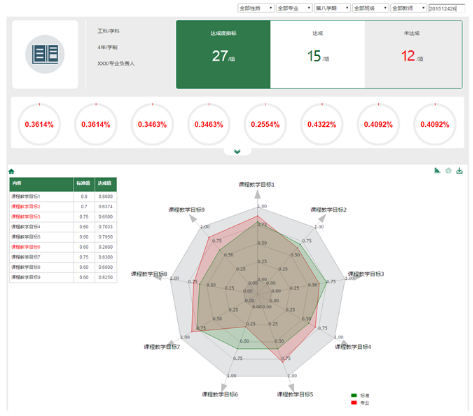The height and width of the screenshot is (416, 473).
Task: Toggle the green 标准 legend swatch
Action: click(354, 395)
